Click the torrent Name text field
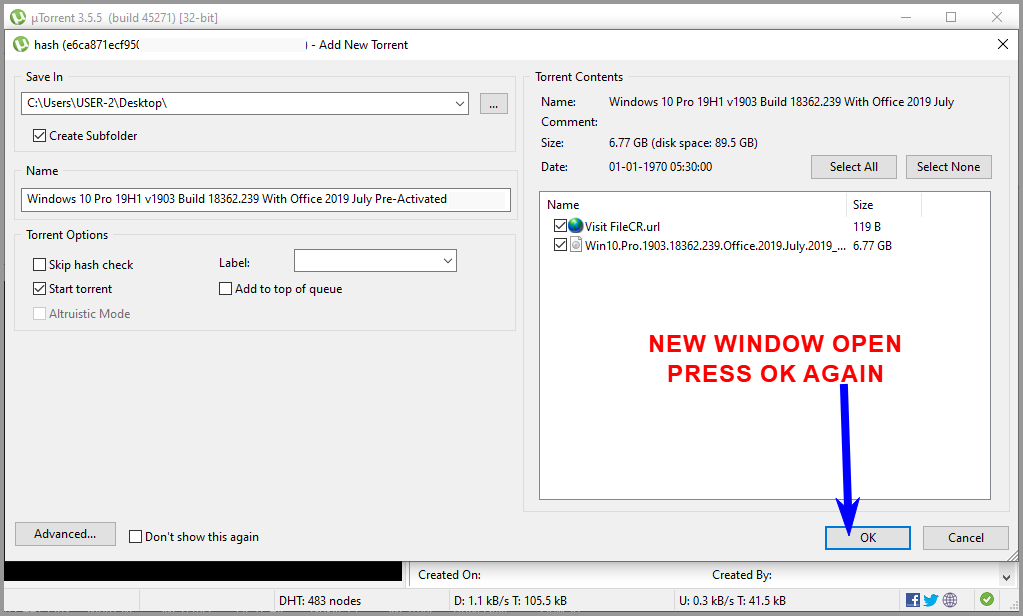 (266, 199)
